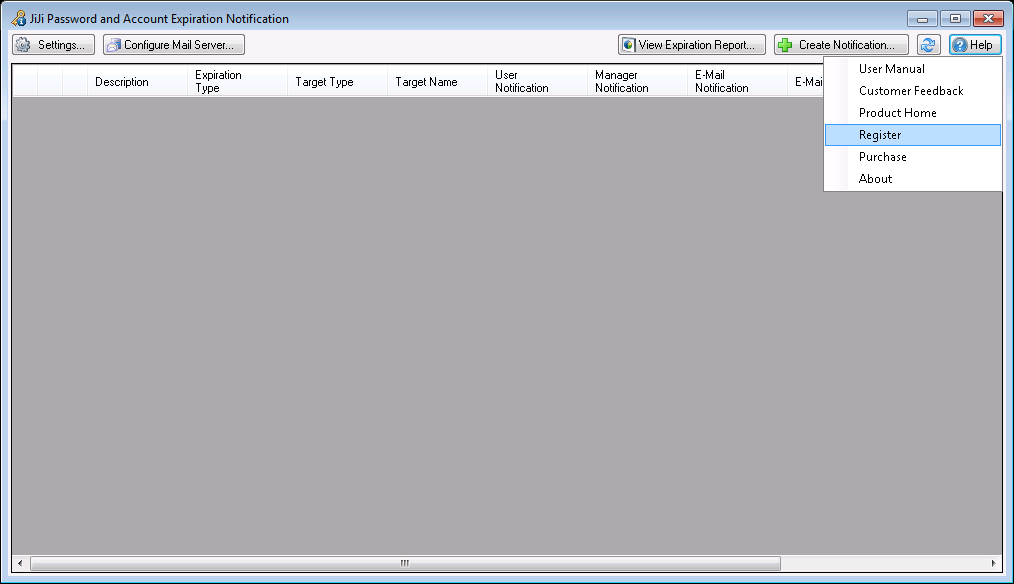
Task: Click the Description column header
Action: point(137,81)
